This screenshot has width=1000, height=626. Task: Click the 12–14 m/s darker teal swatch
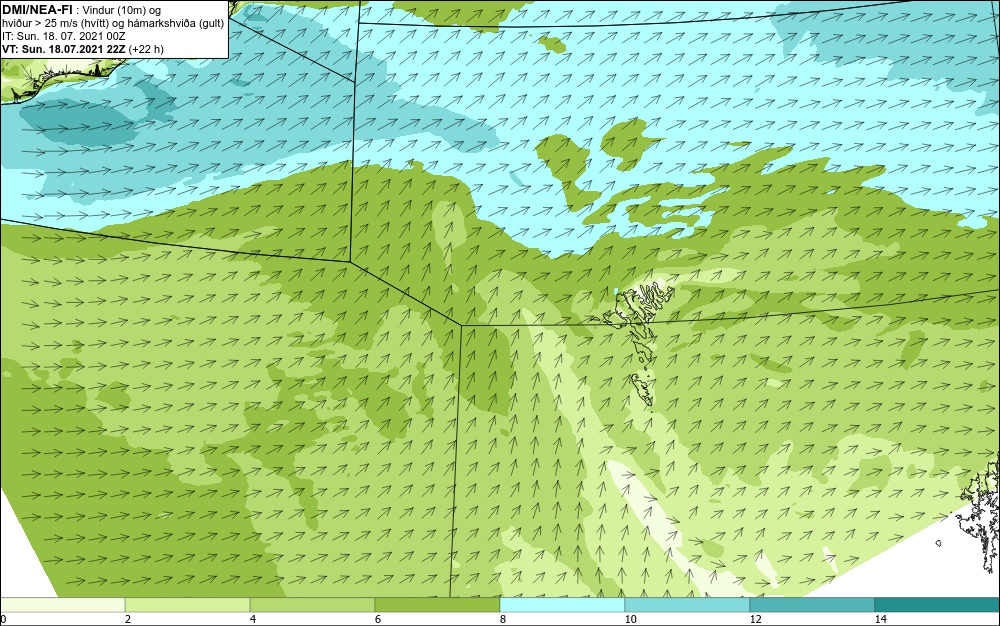click(812, 605)
